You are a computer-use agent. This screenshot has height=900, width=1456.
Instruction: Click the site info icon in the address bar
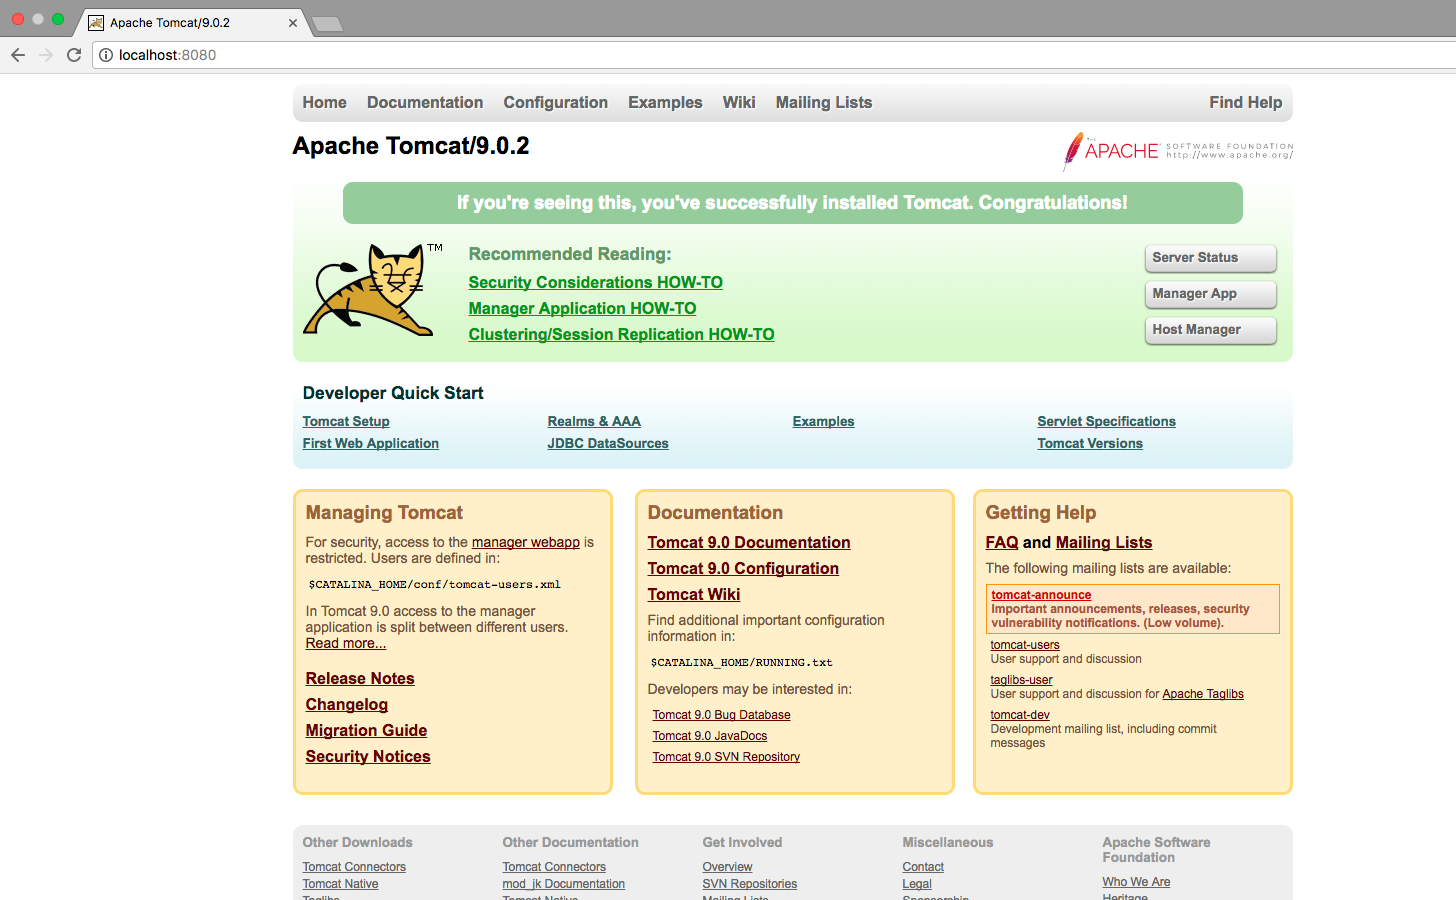pos(106,55)
